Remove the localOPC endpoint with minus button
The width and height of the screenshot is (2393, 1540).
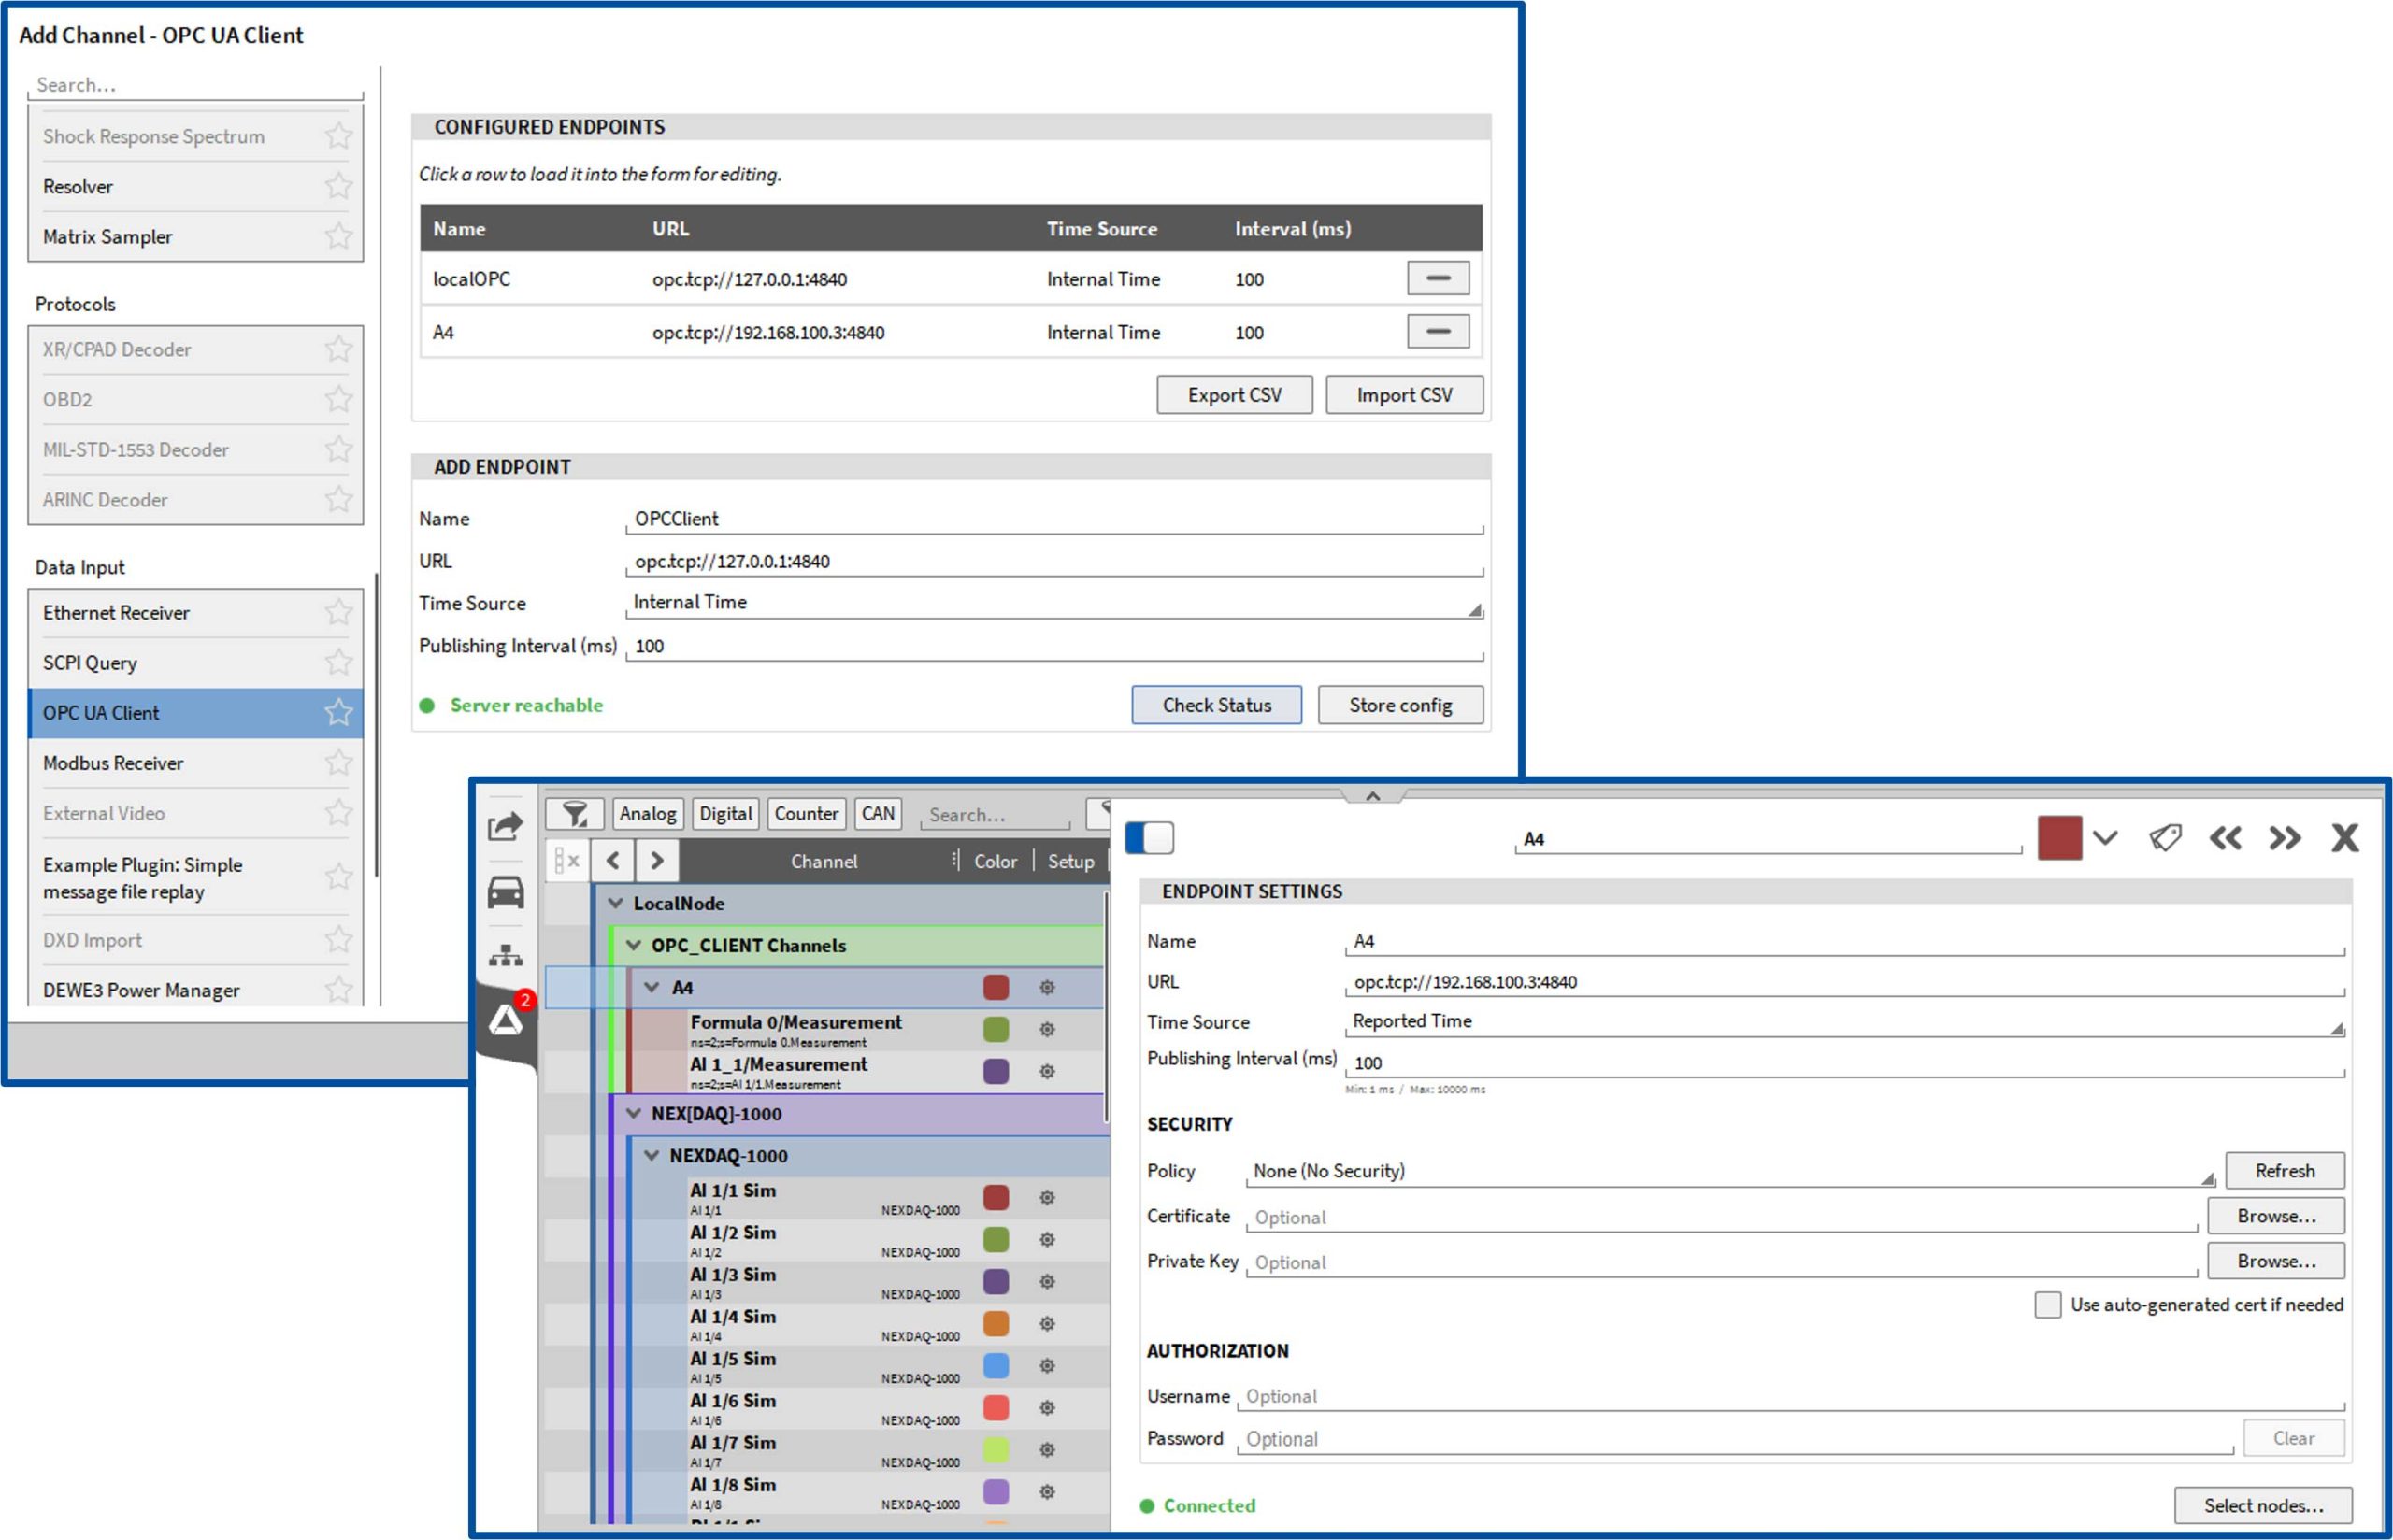1437,278
